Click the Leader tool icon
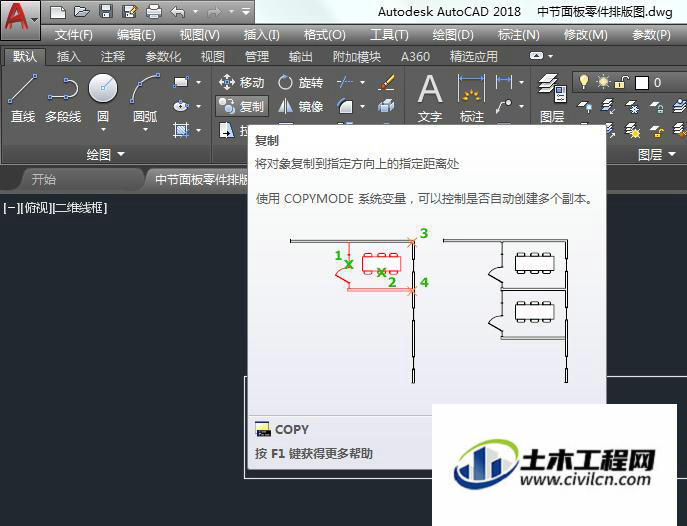687x526 pixels. coord(504,106)
